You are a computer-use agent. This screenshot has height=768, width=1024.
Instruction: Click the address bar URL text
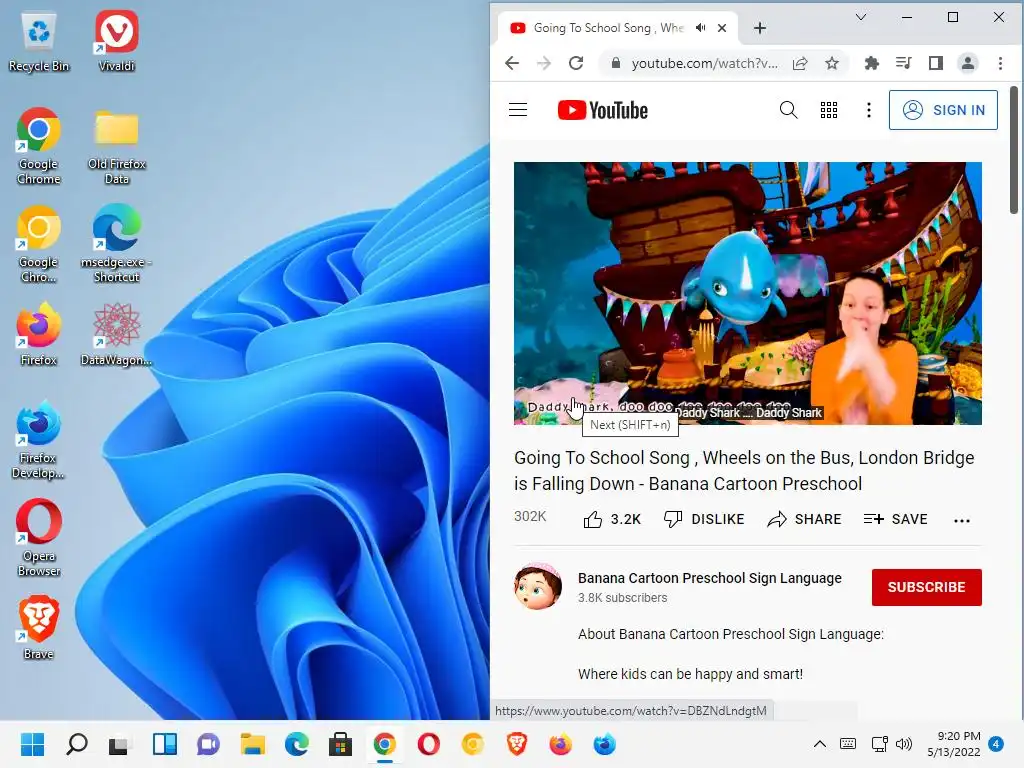click(x=705, y=63)
